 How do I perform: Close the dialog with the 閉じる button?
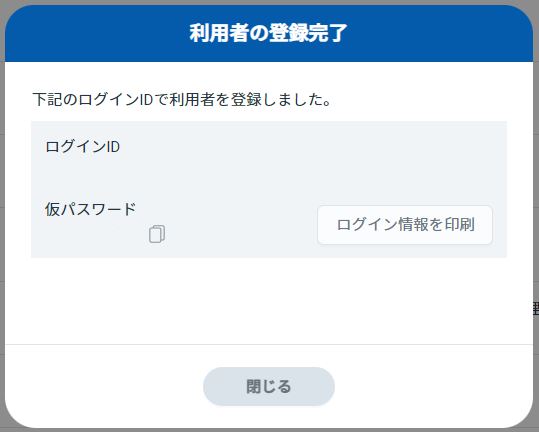pyautogui.click(x=269, y=386)
